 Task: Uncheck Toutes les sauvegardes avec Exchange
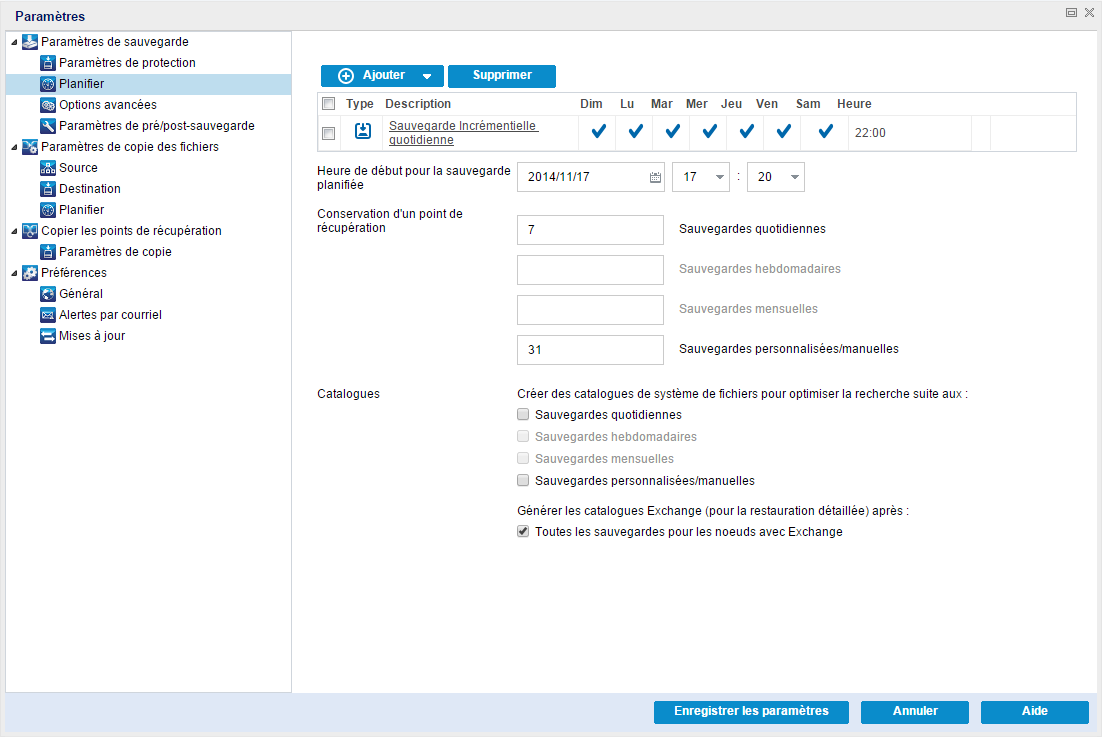522,532
